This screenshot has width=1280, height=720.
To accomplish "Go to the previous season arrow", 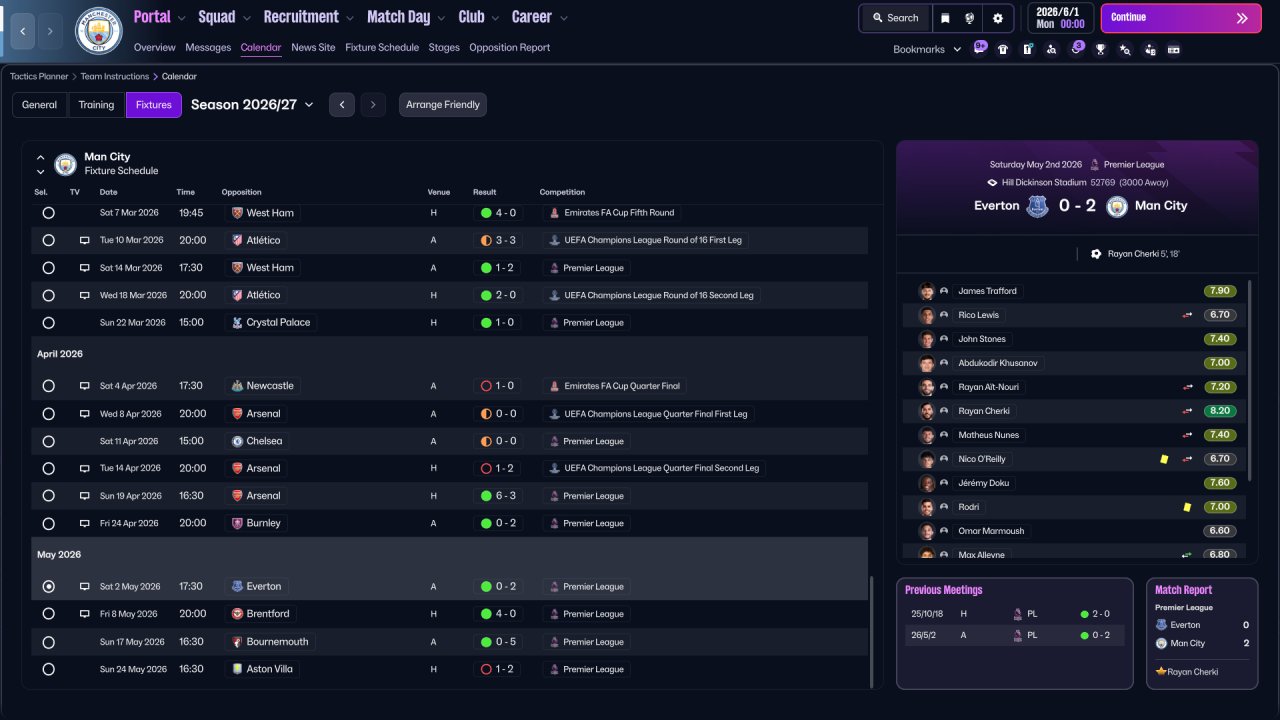I will click(342, 105).
